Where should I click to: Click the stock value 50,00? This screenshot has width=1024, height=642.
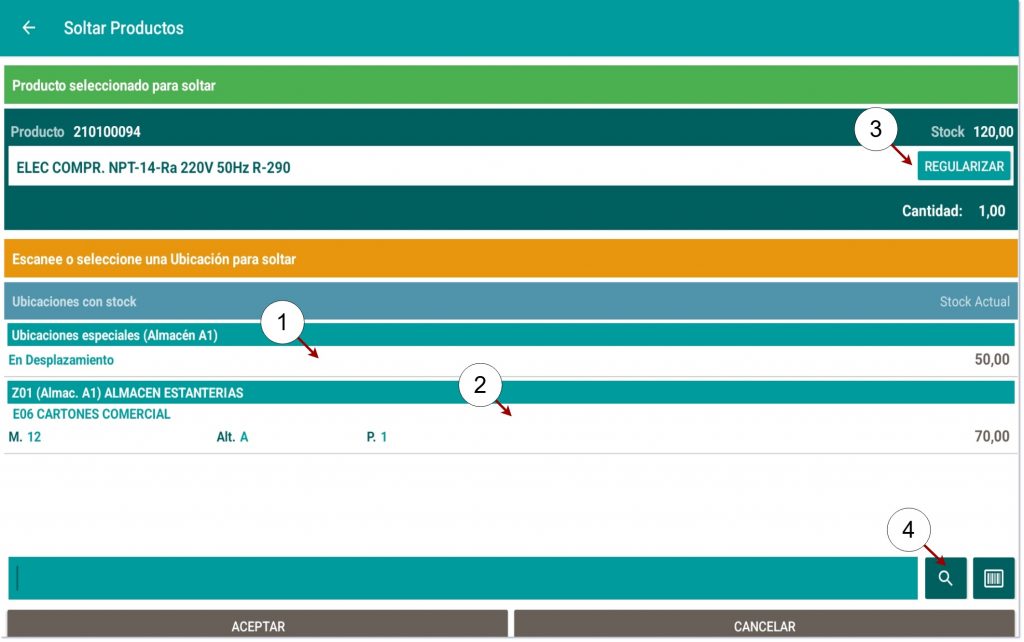[991, 360]
